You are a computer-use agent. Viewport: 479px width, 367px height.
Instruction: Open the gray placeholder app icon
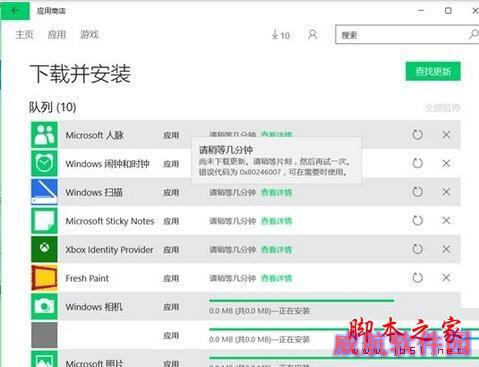click(44, 335)
